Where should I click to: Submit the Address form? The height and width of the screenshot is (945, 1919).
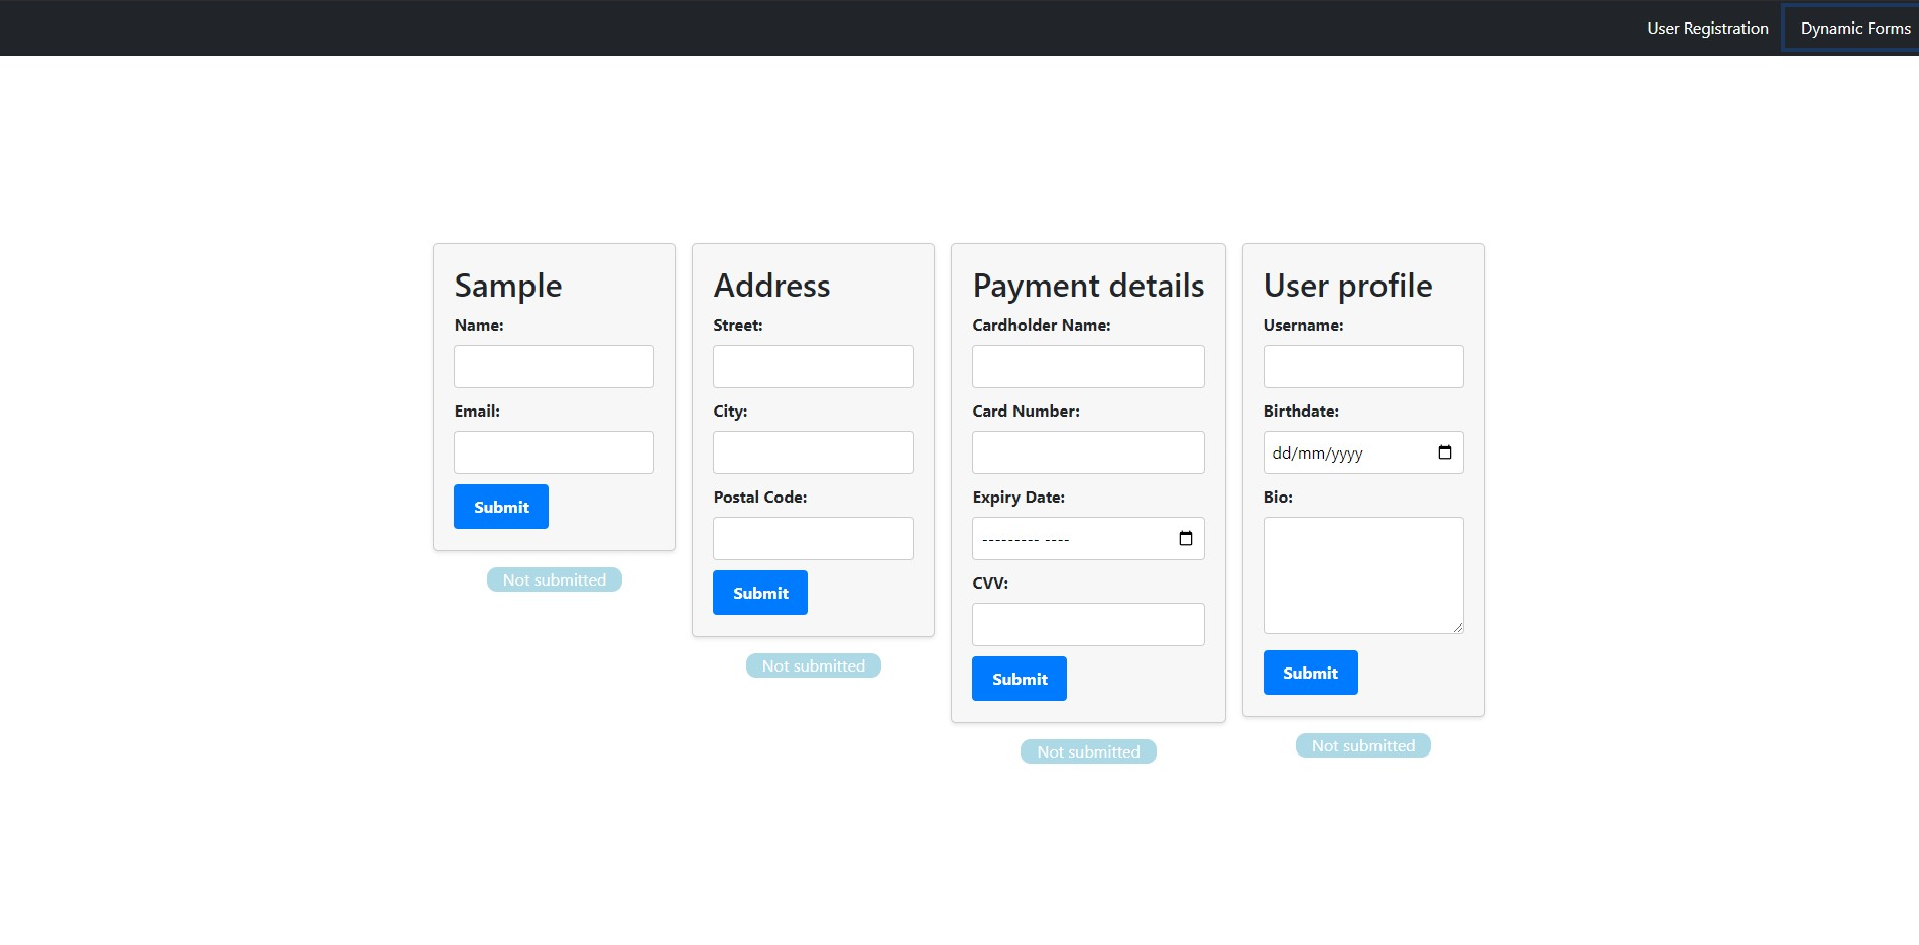point(760,592)
